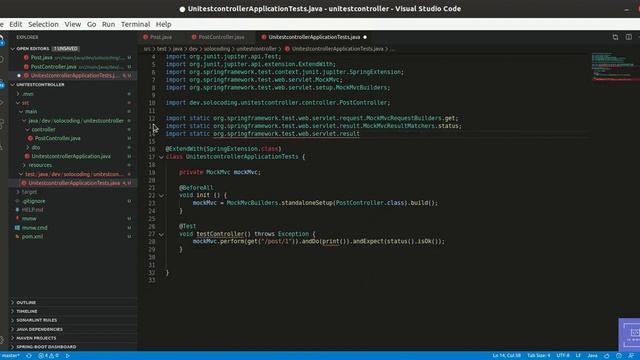The image size is (640, 360).
Task: Click the testController method name
Action: coord(220,234)
